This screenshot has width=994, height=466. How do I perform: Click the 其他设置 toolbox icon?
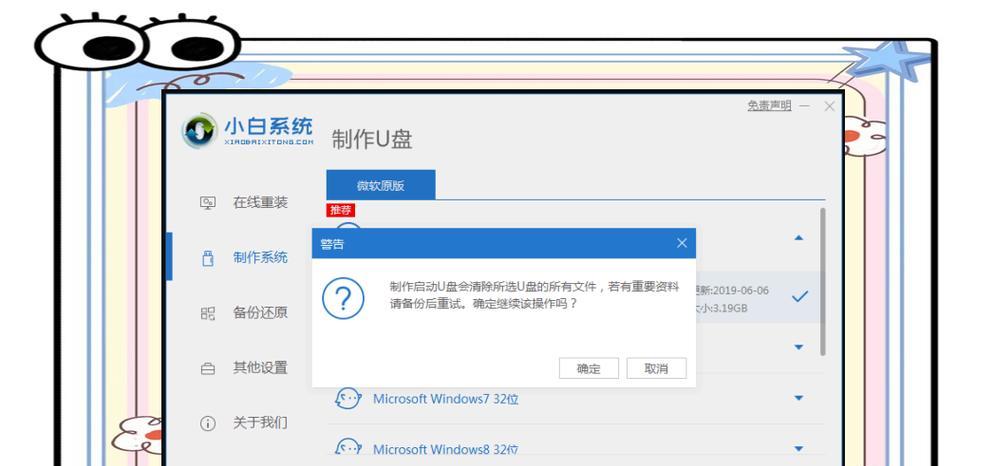[207, 368]
